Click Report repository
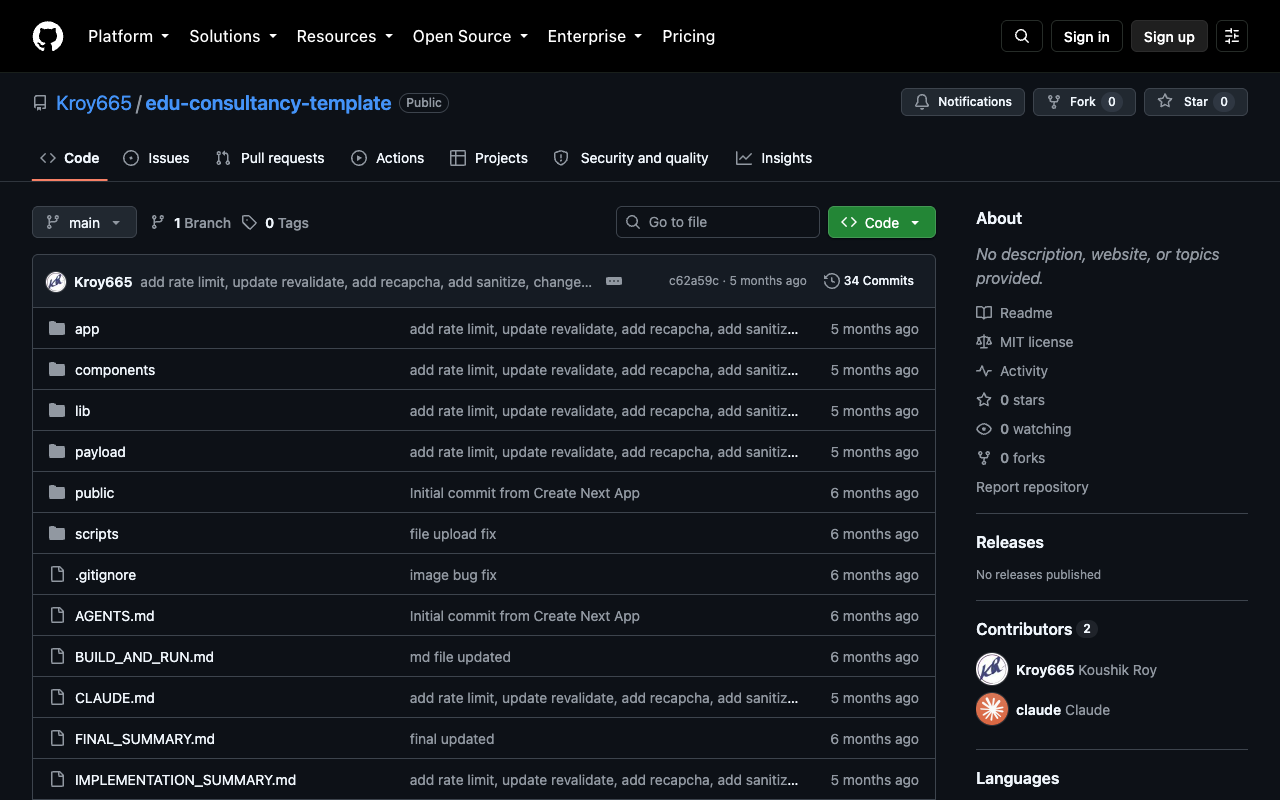This screenshot has width=1280, height=800. (1032, 487)
